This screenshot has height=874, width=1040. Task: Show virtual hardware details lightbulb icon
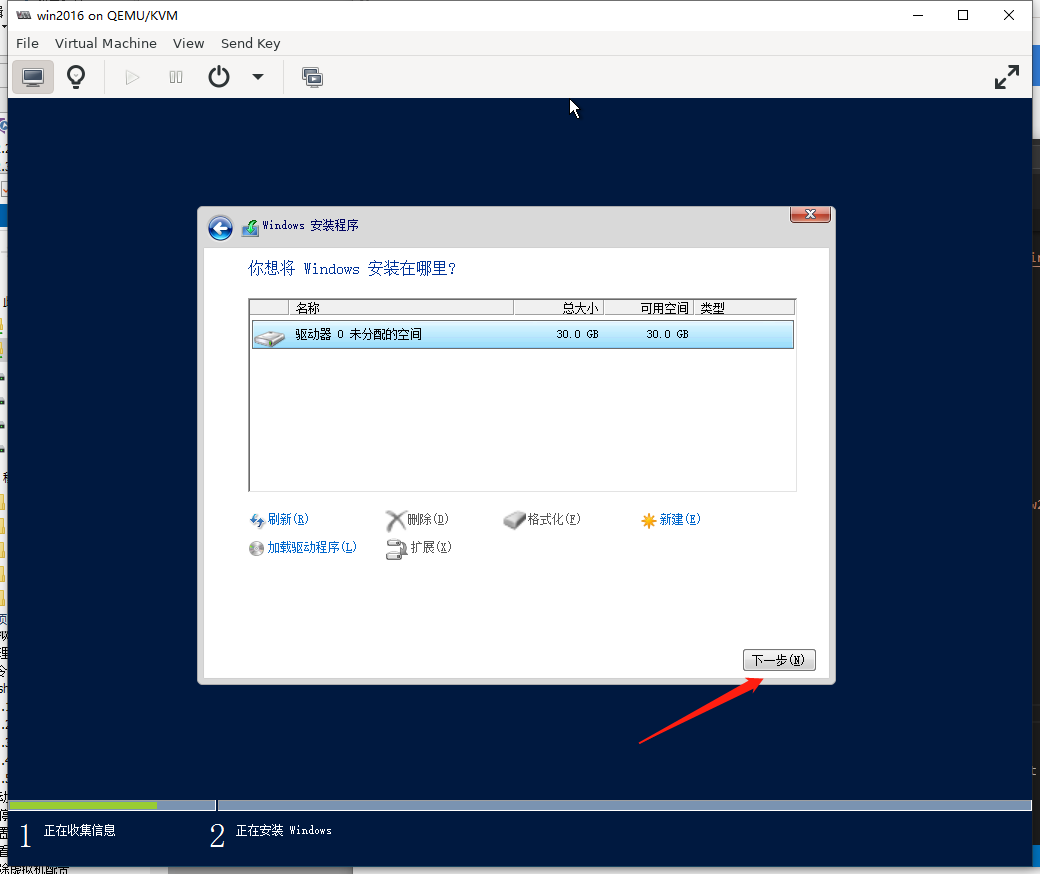pos(76,77)
